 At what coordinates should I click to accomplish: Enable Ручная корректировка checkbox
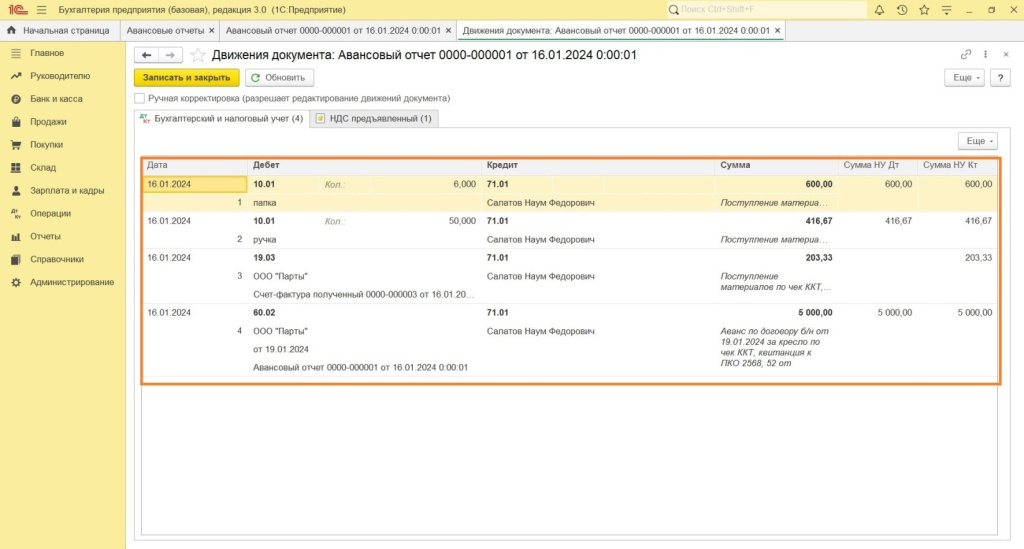tap(140, 99)
